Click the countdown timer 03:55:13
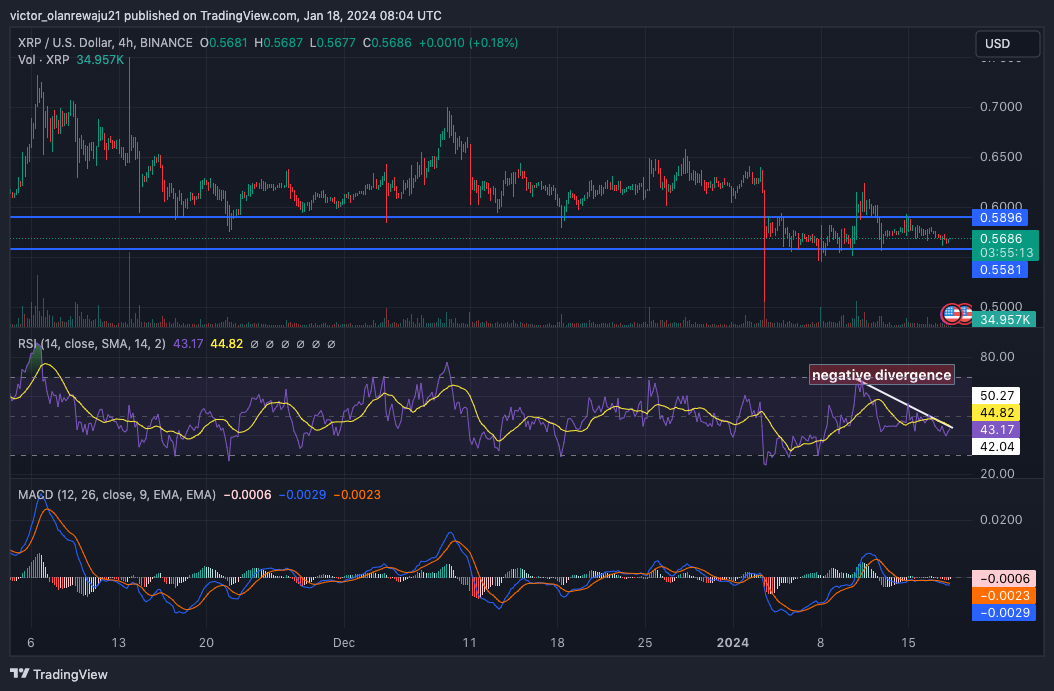 point(1006,253)
